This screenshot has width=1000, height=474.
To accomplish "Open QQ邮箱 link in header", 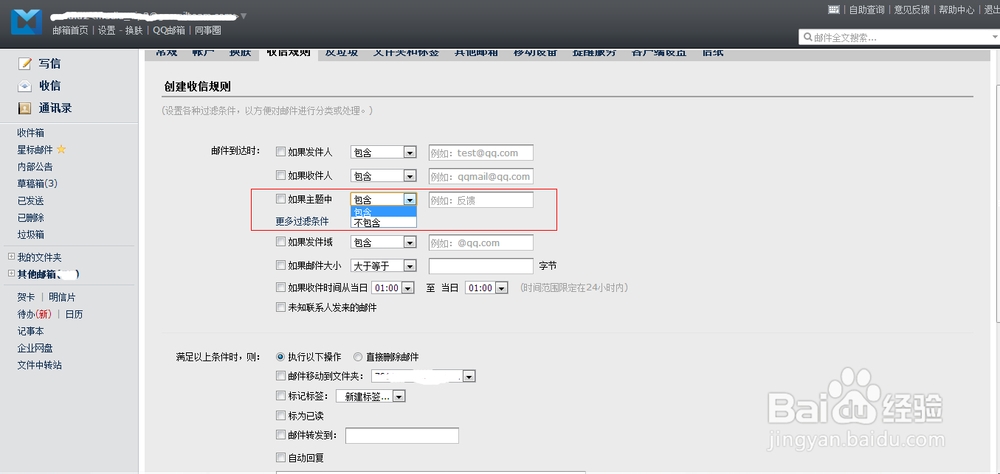I will coord(169,30).
